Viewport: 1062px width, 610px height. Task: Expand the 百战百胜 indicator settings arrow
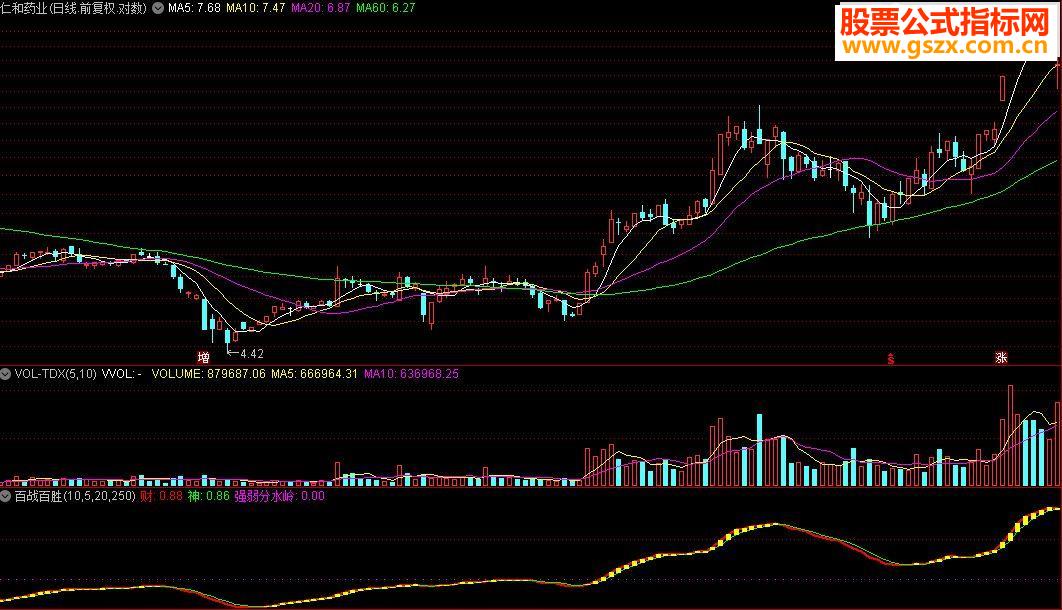click(x=5, y=496)
